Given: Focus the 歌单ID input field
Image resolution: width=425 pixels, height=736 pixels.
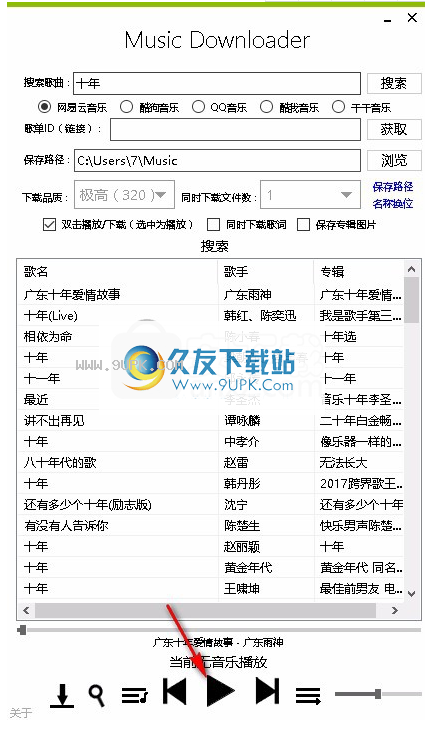Looking at the screenshot, I should point(235,129).
